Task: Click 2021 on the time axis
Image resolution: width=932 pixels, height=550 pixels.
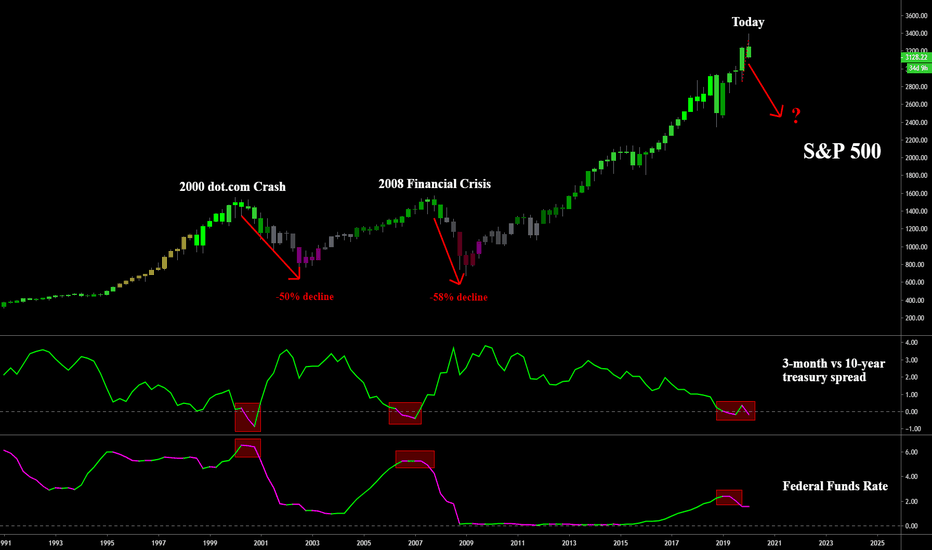Action: coord(774,543)
